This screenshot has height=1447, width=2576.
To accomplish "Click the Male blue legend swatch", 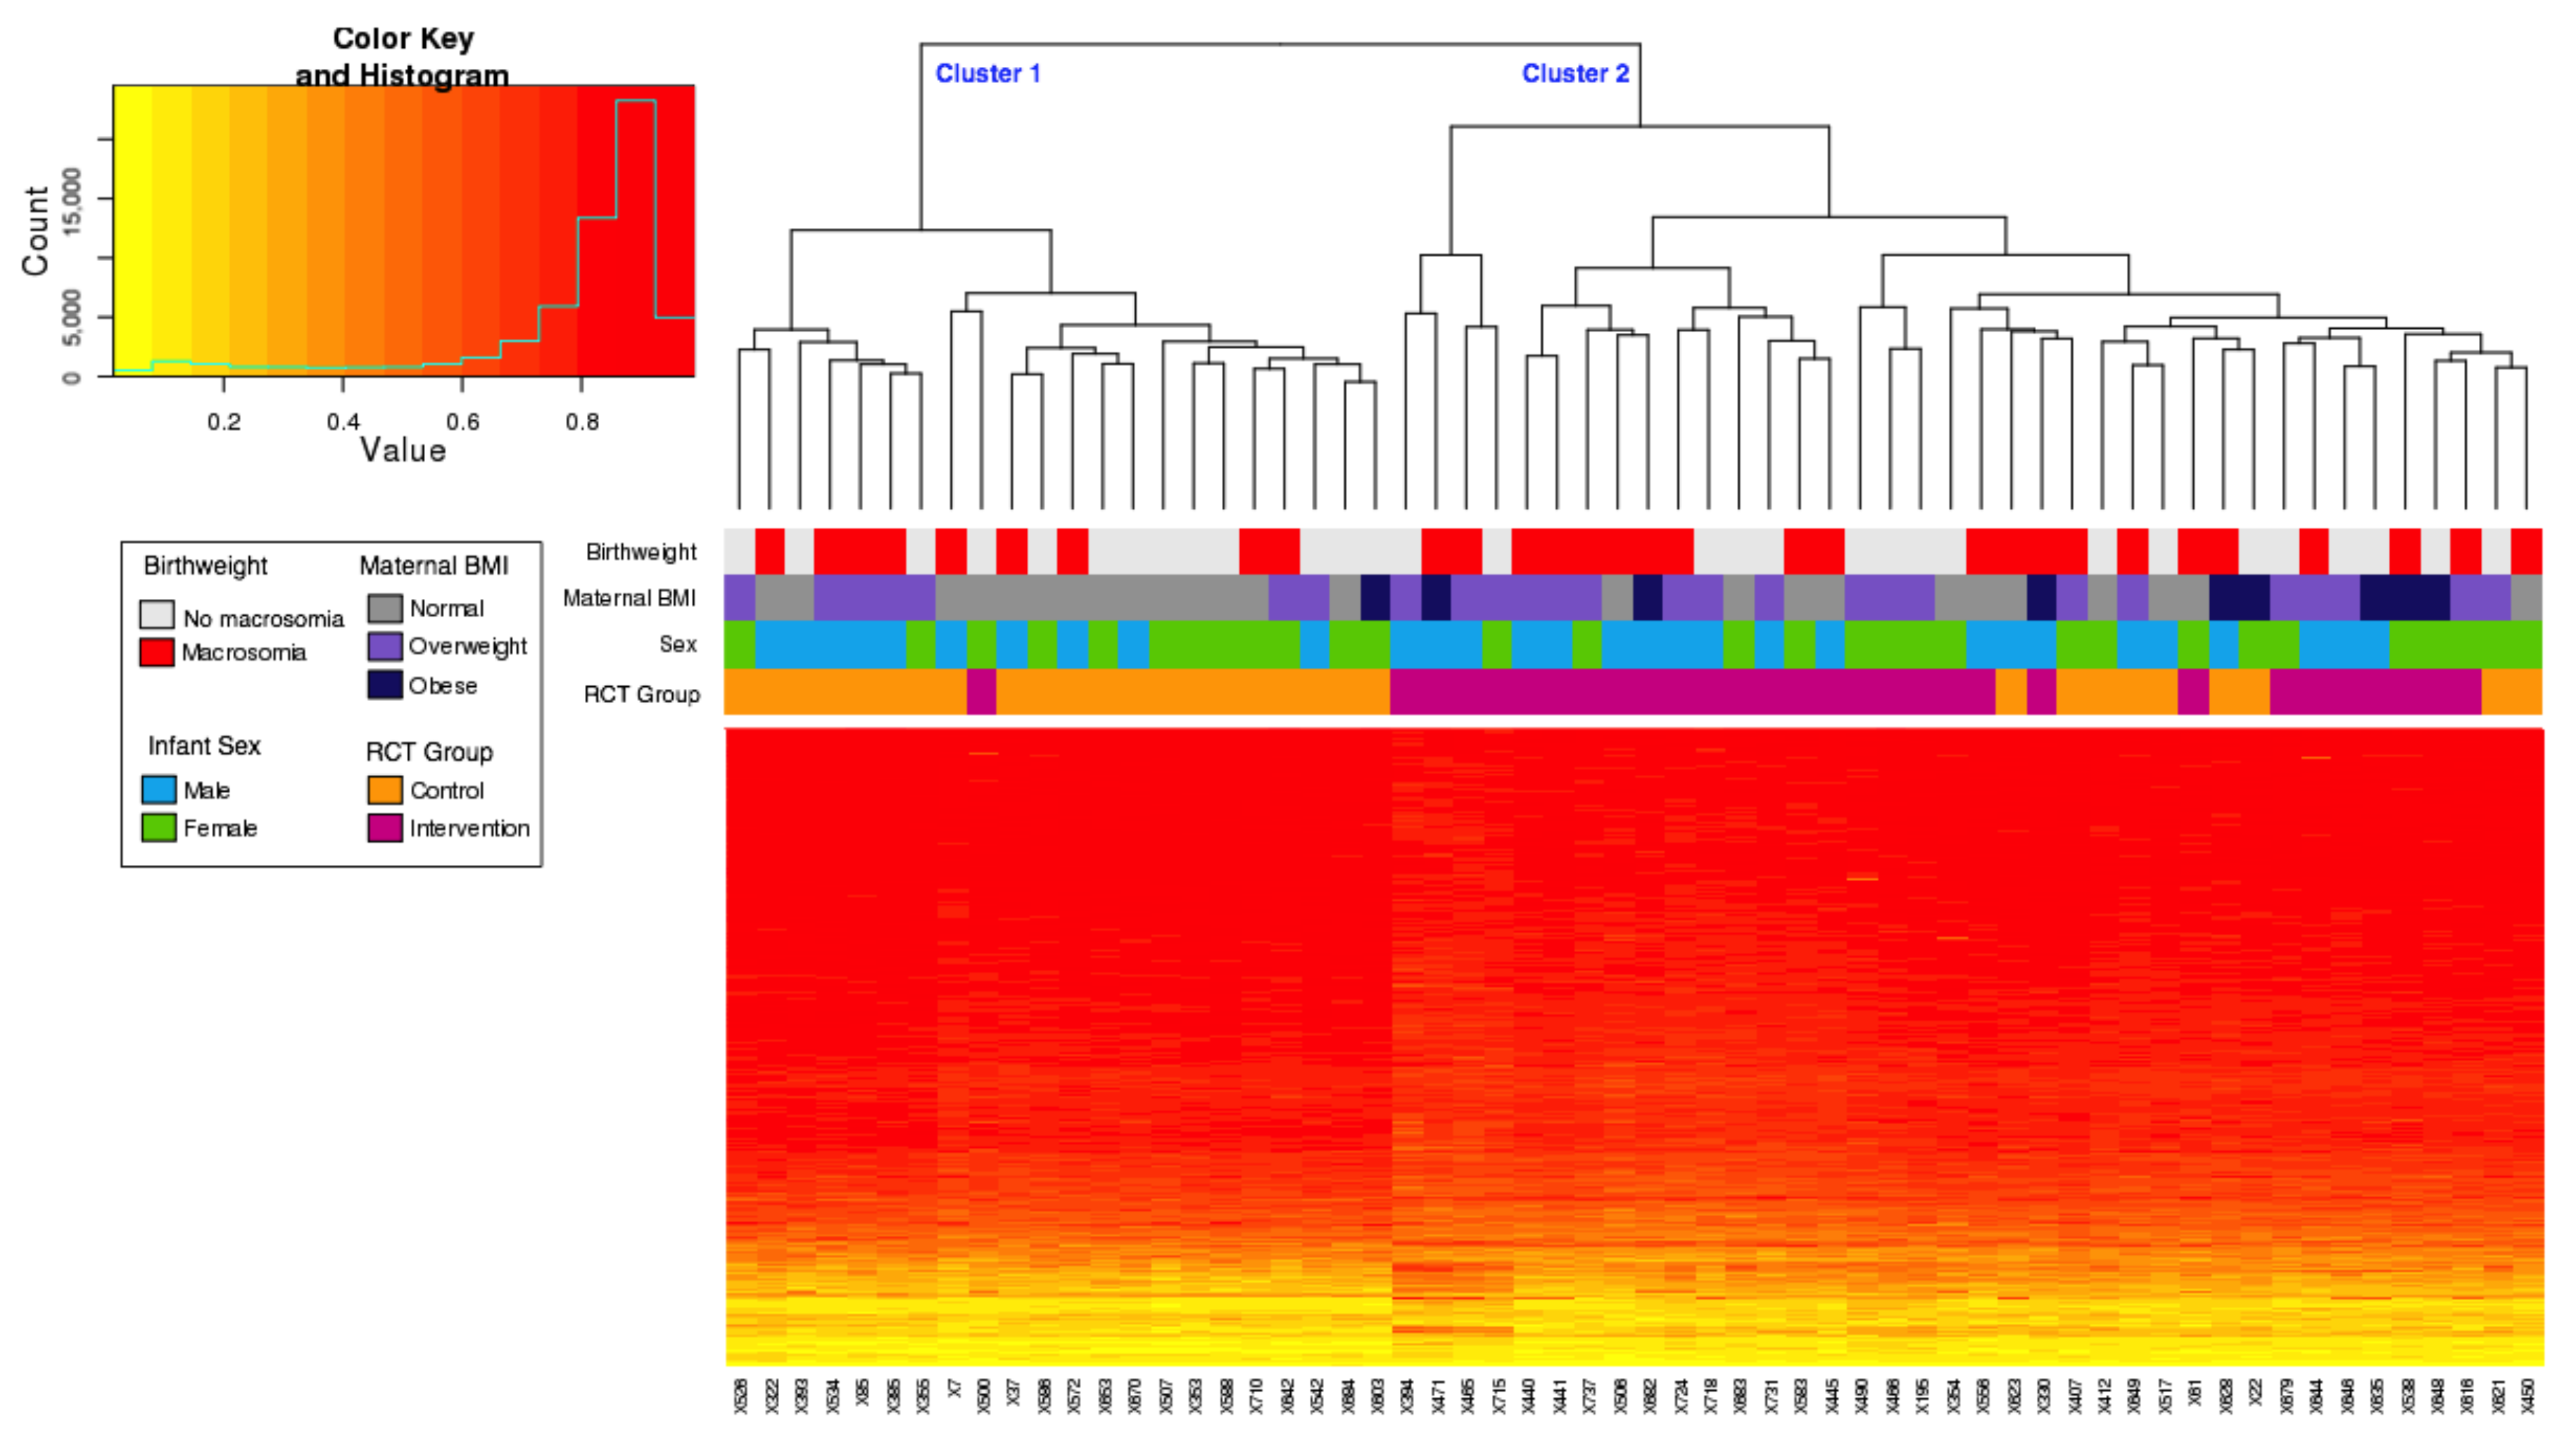I will [x=158, y=790].
